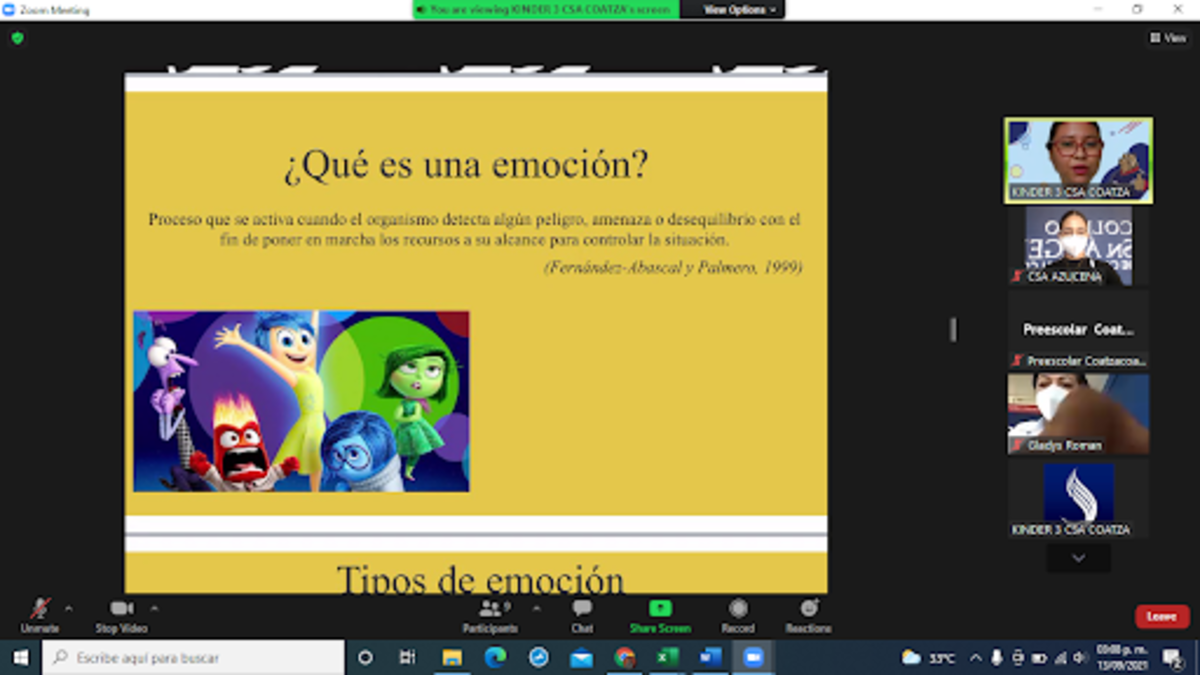Open the Chat panel
Viewport: 1200px width, 675px height.
click(582, 615)
